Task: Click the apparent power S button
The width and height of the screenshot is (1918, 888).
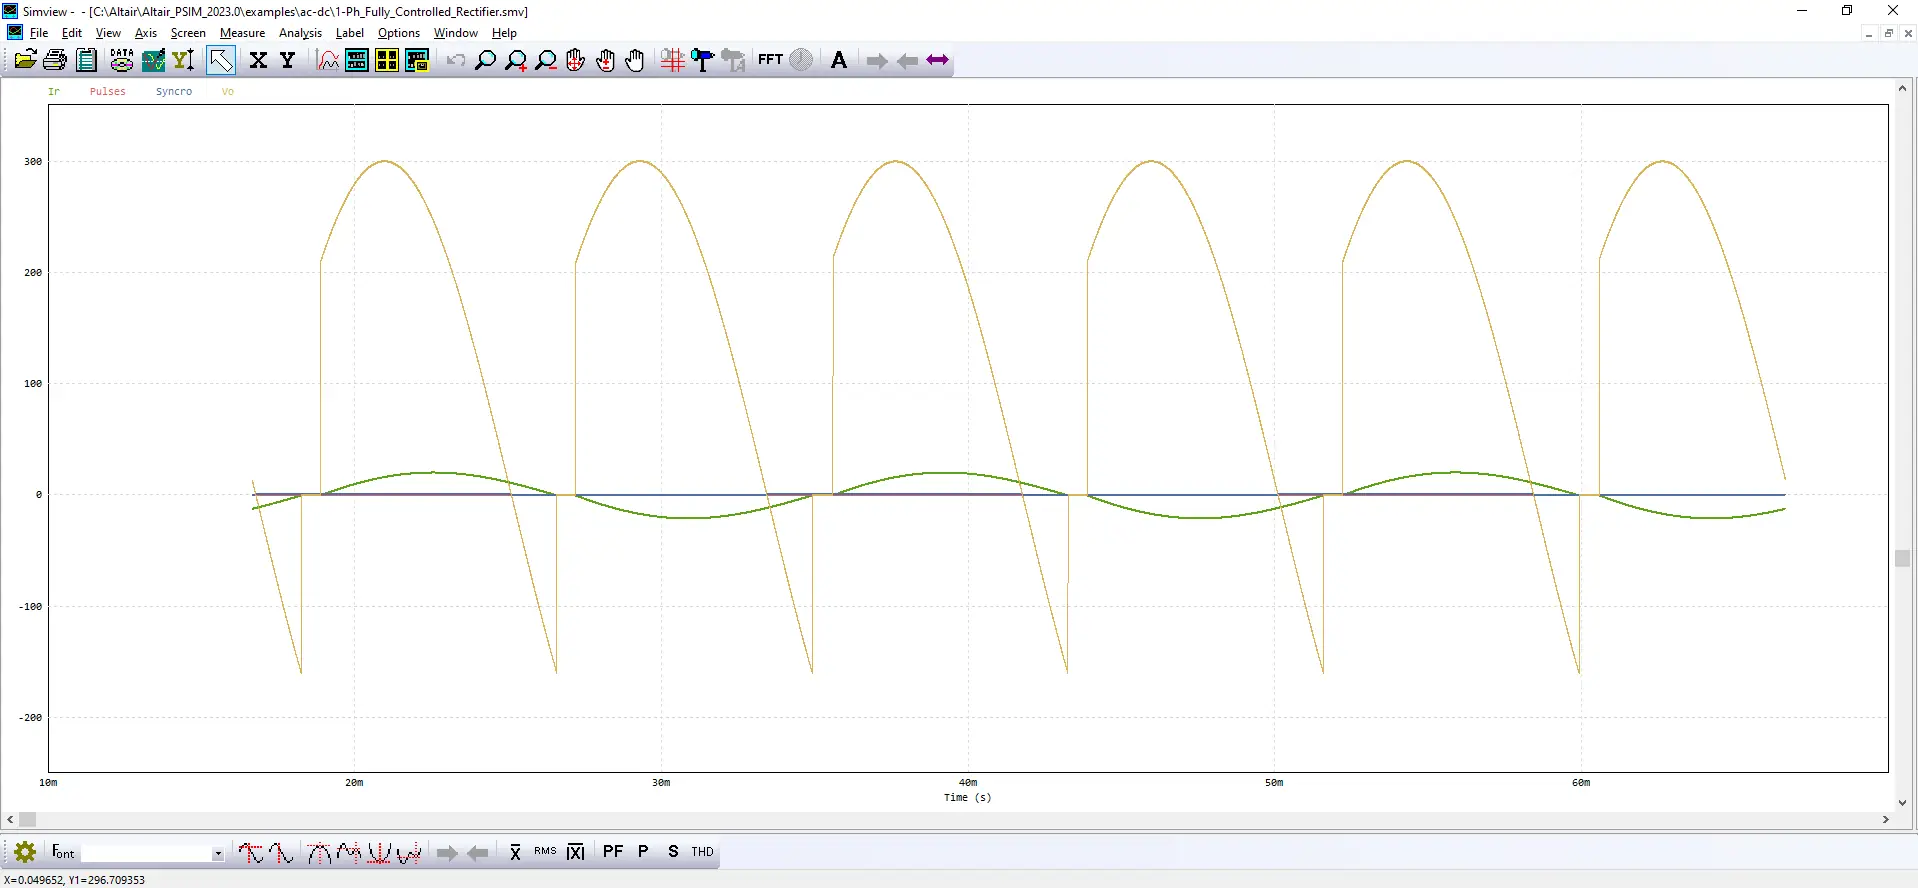Action: pyautogui.click(x=673, y=852)
